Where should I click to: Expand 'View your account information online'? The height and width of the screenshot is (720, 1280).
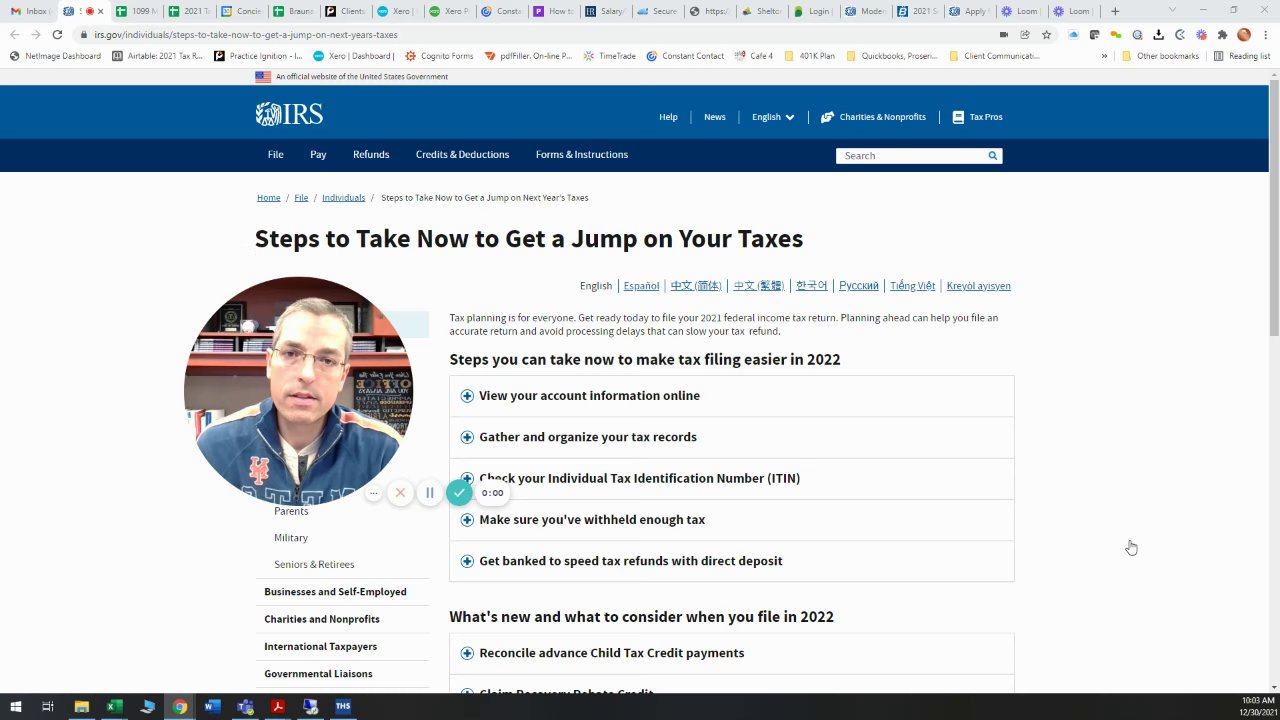click(732, 396)
